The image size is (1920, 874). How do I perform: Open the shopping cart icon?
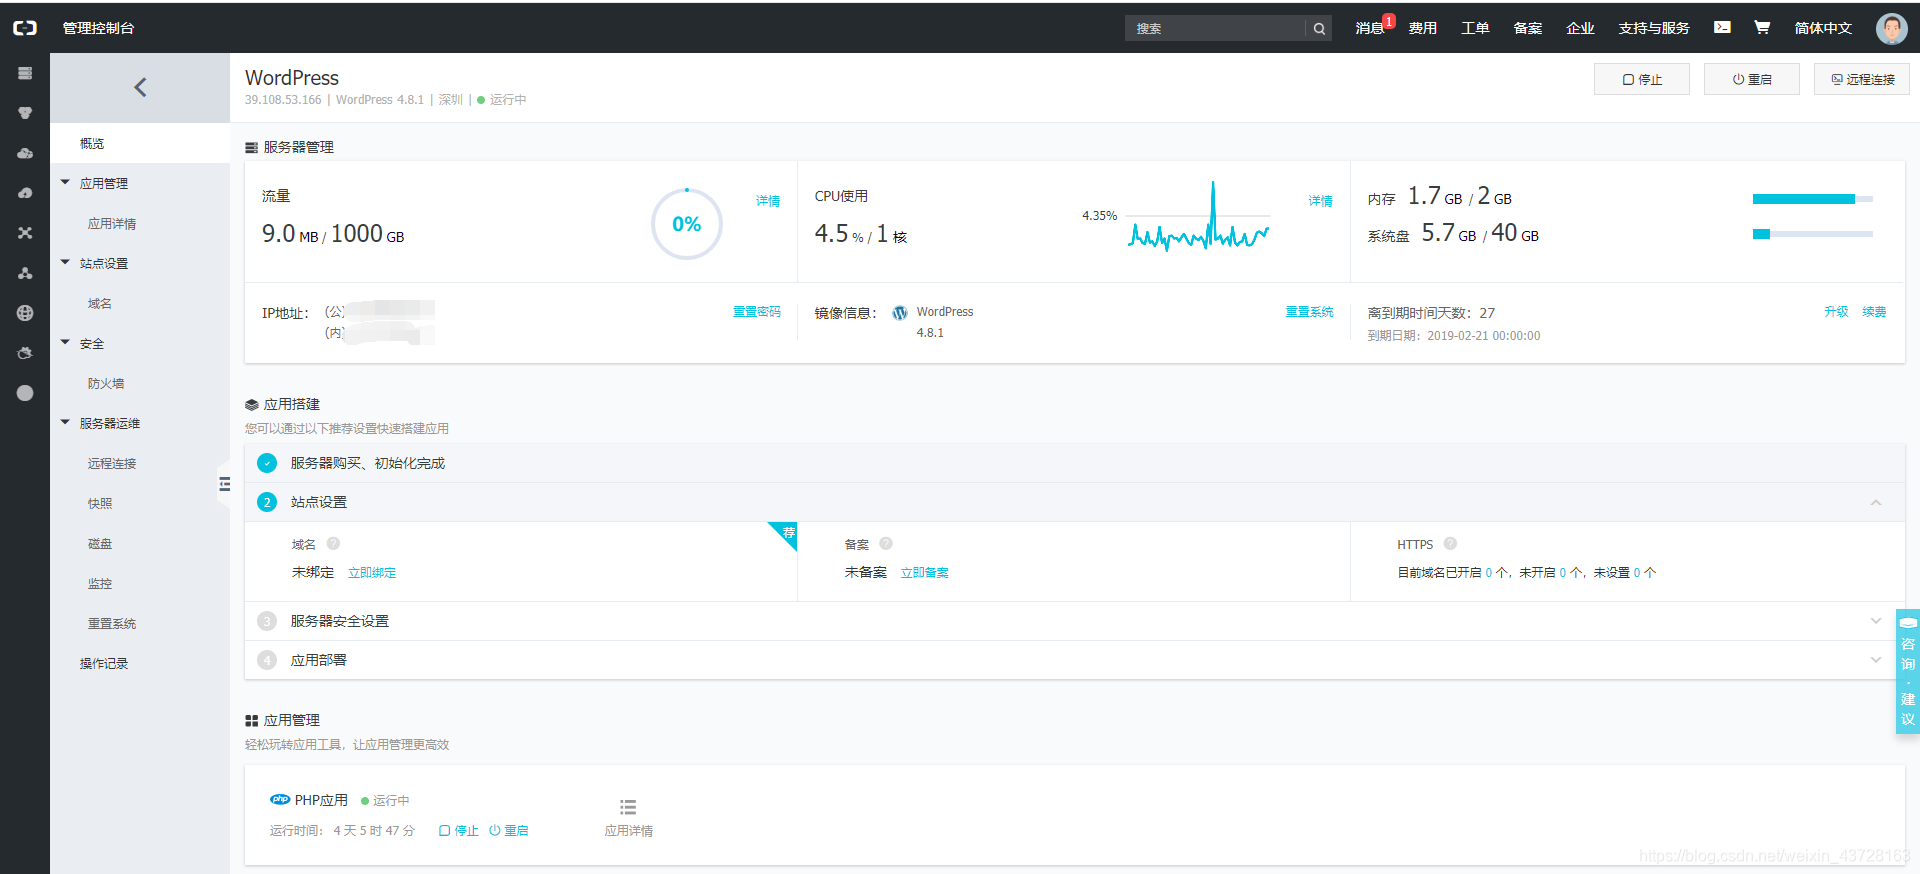tap(1762, 27)
